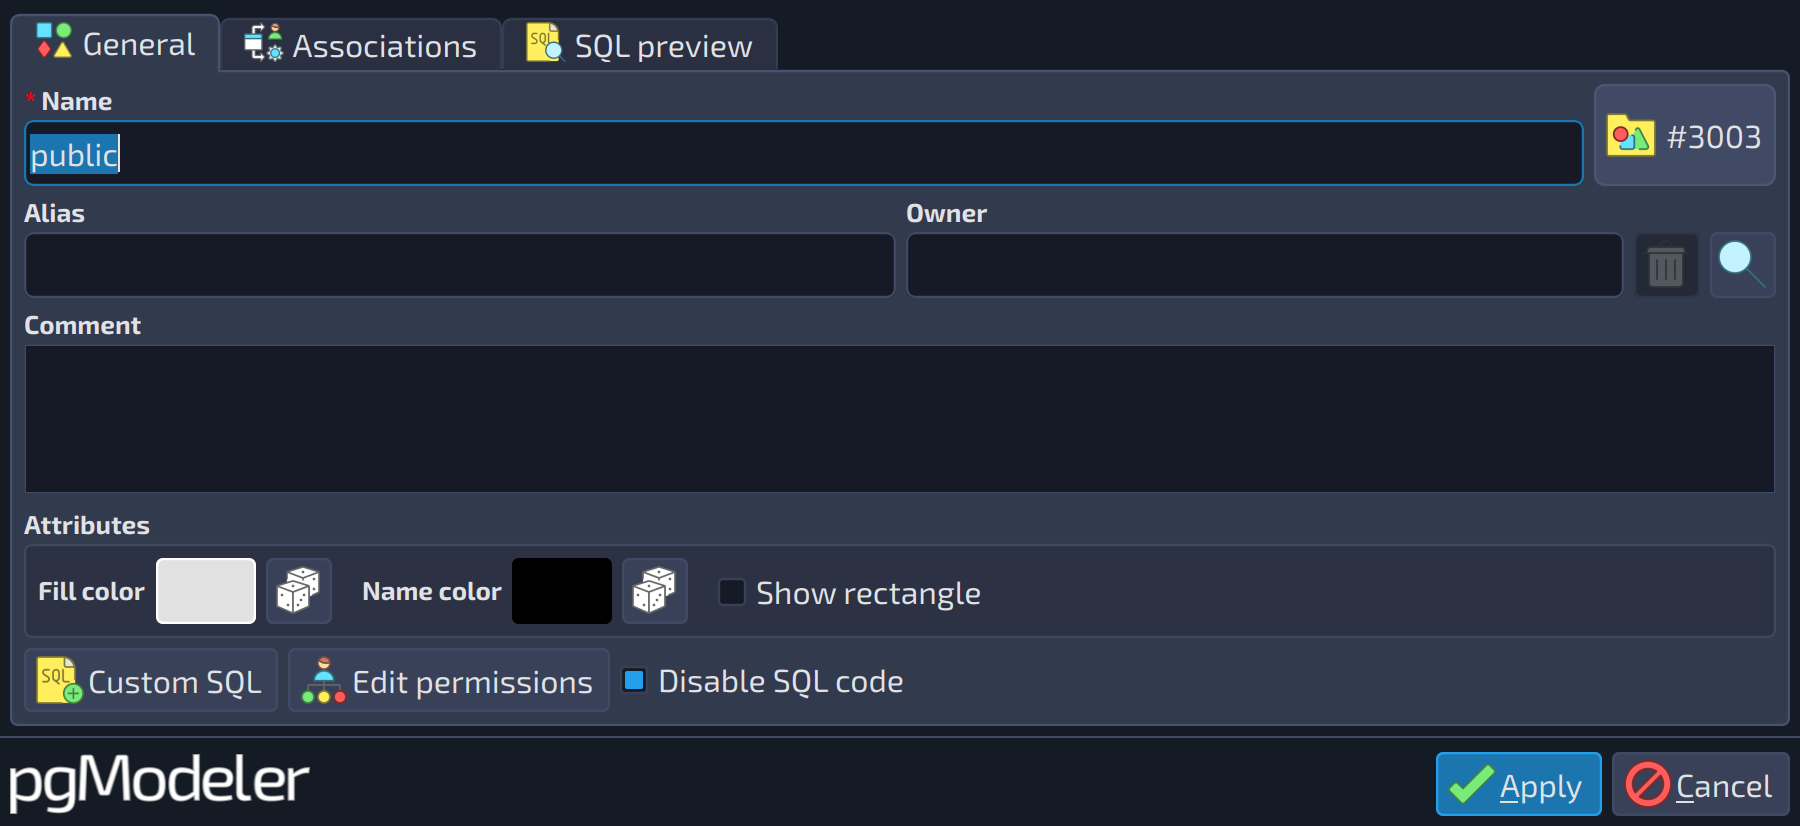
Task: Open Edit permissions dialog
Action: click(449, 680)
